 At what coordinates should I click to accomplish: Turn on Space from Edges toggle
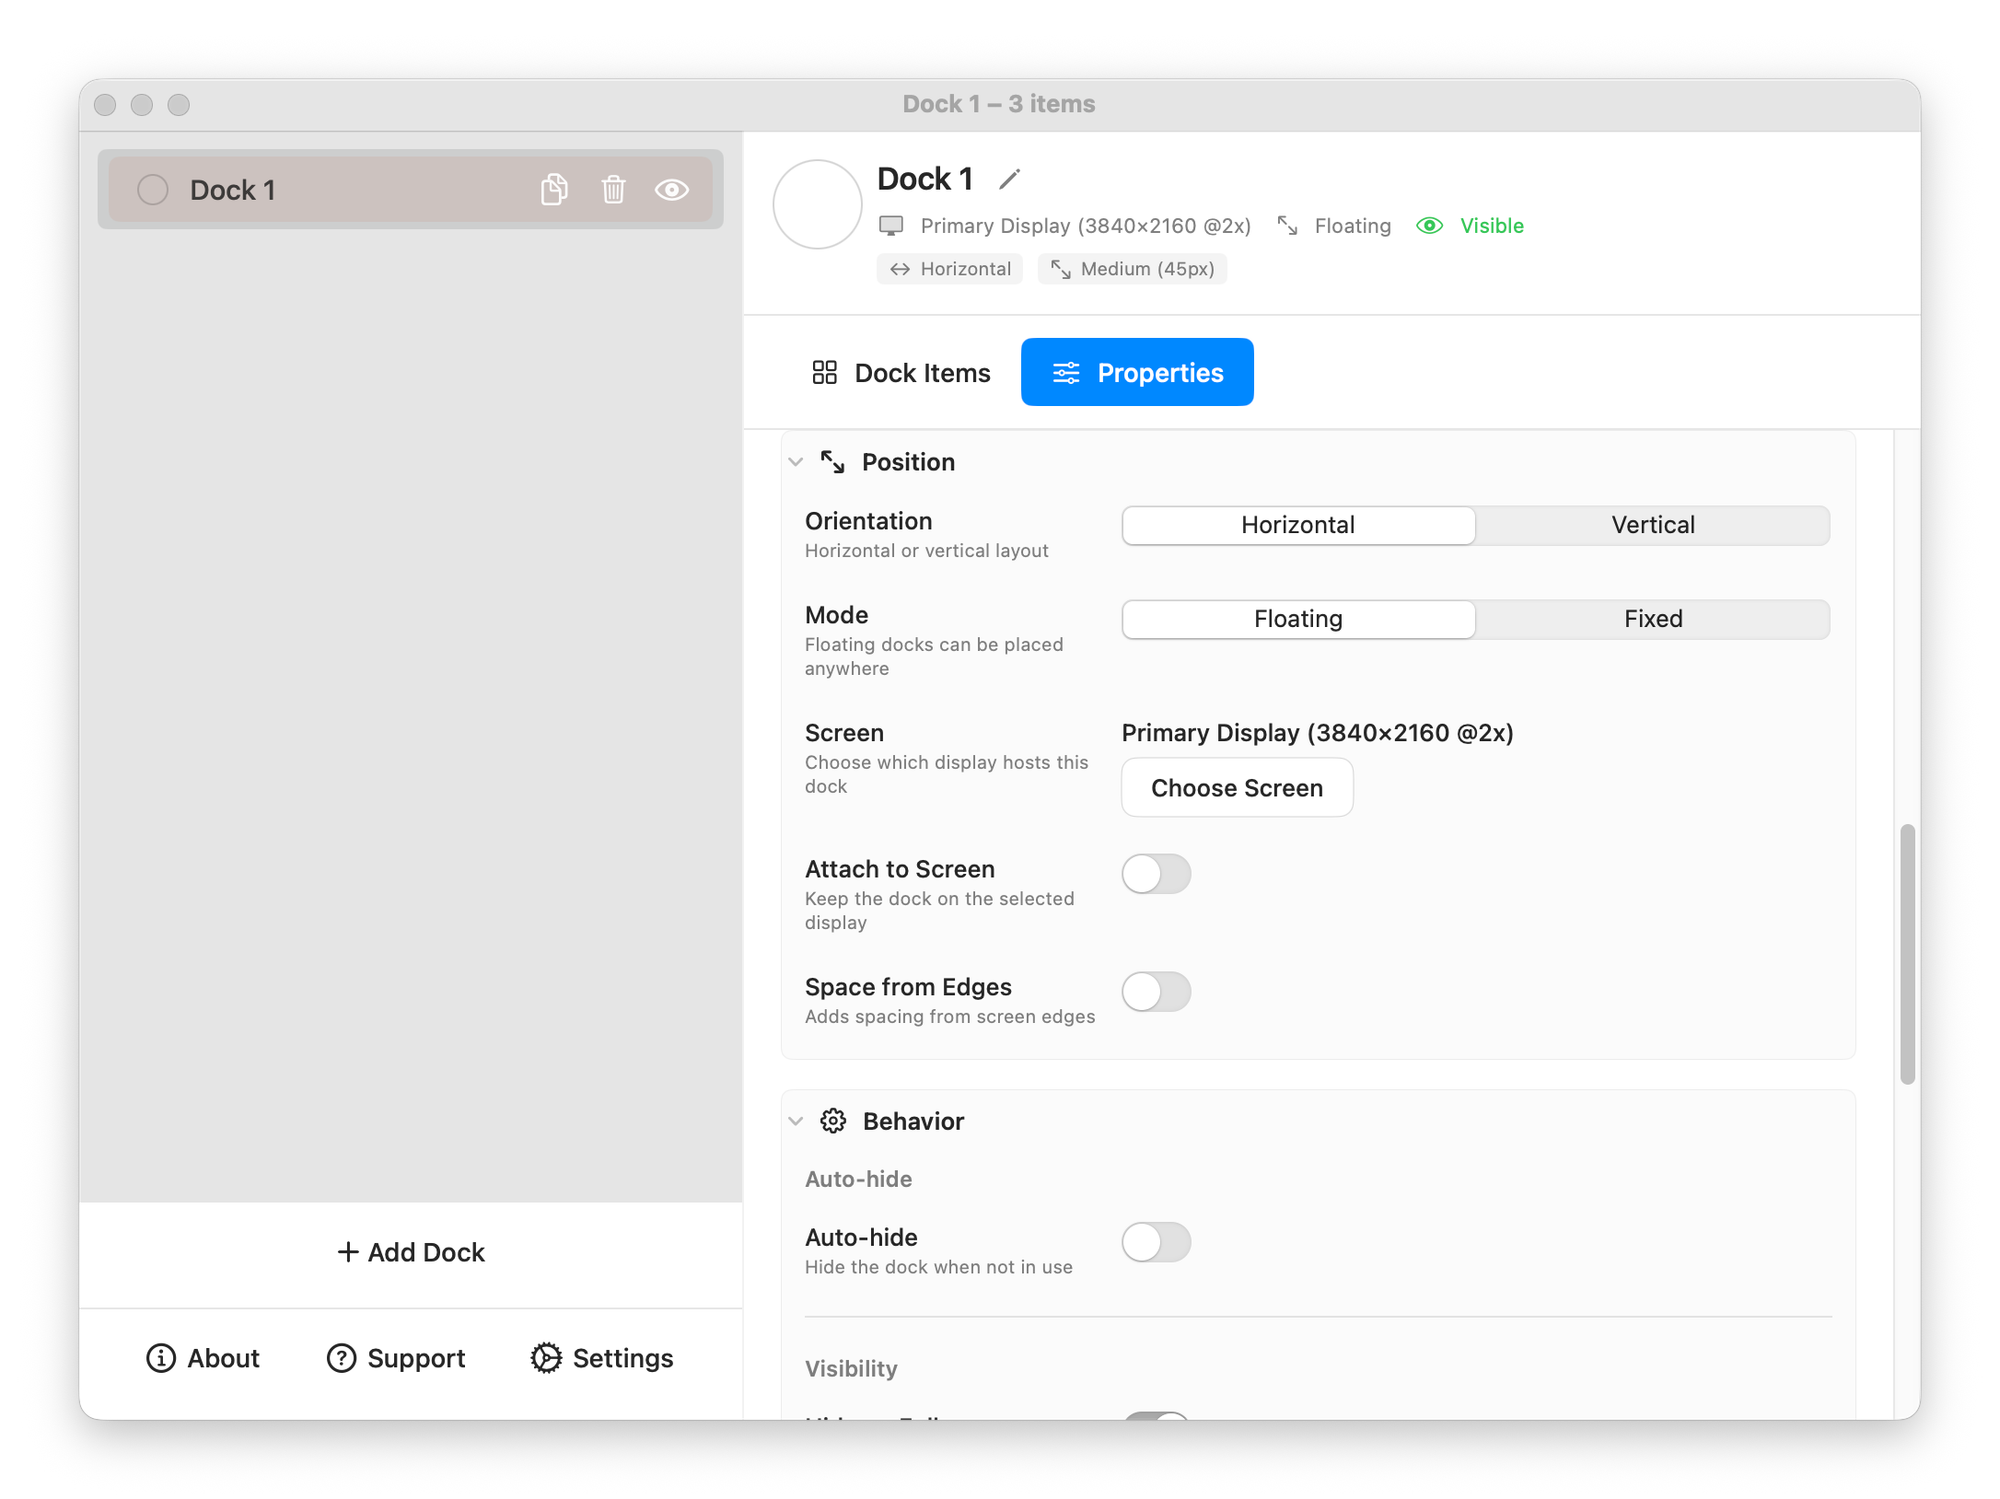point(1156,992)
